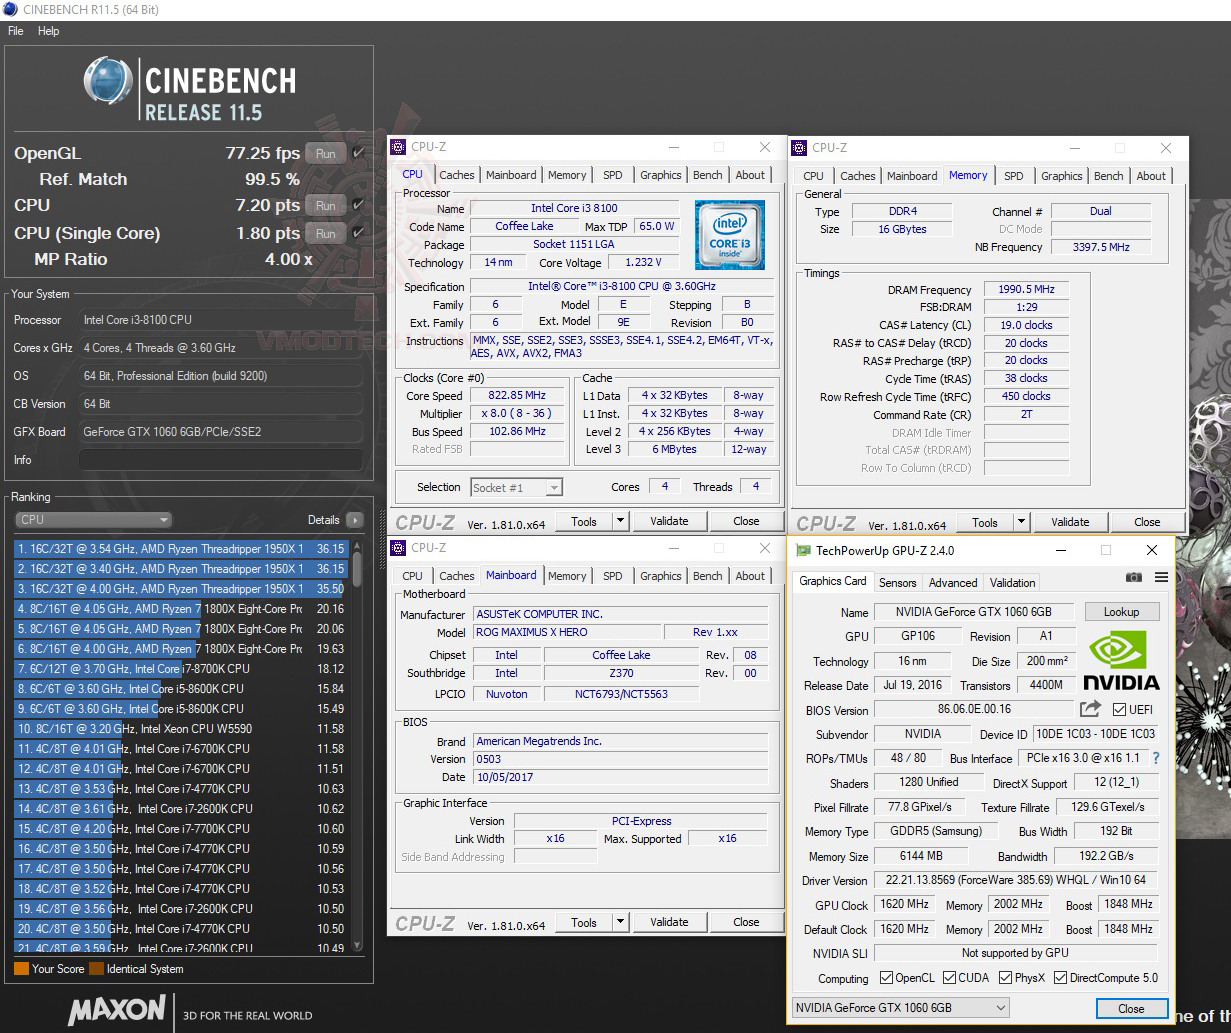Open the Ranking CPU dropdown

(x=94, y=520)
